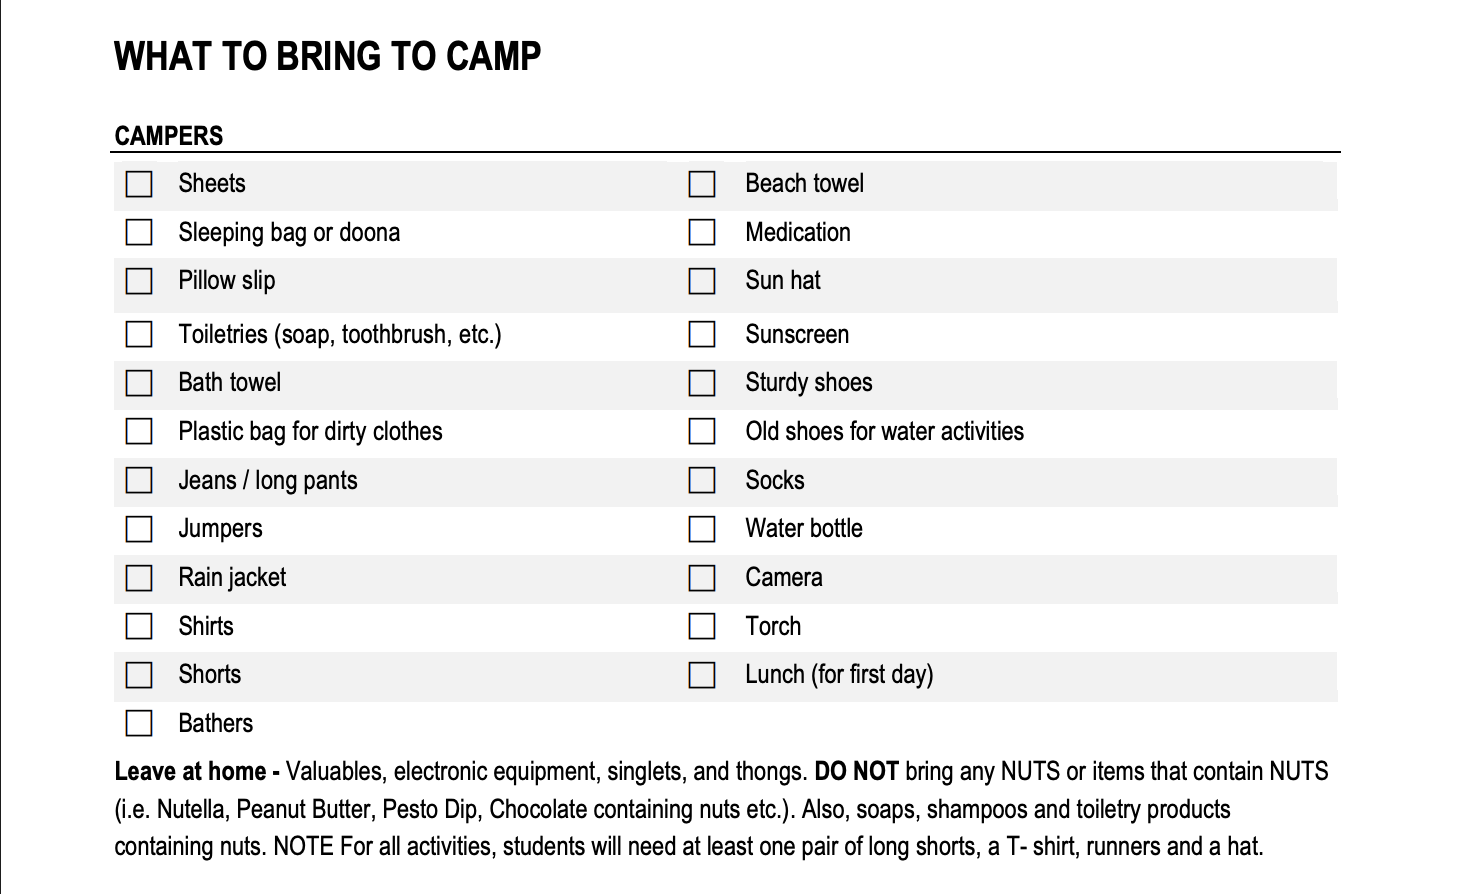1470x894 pixels.
Task: Click the WHAT TO BRING TO CAMP heading
Action: [327, 57]
